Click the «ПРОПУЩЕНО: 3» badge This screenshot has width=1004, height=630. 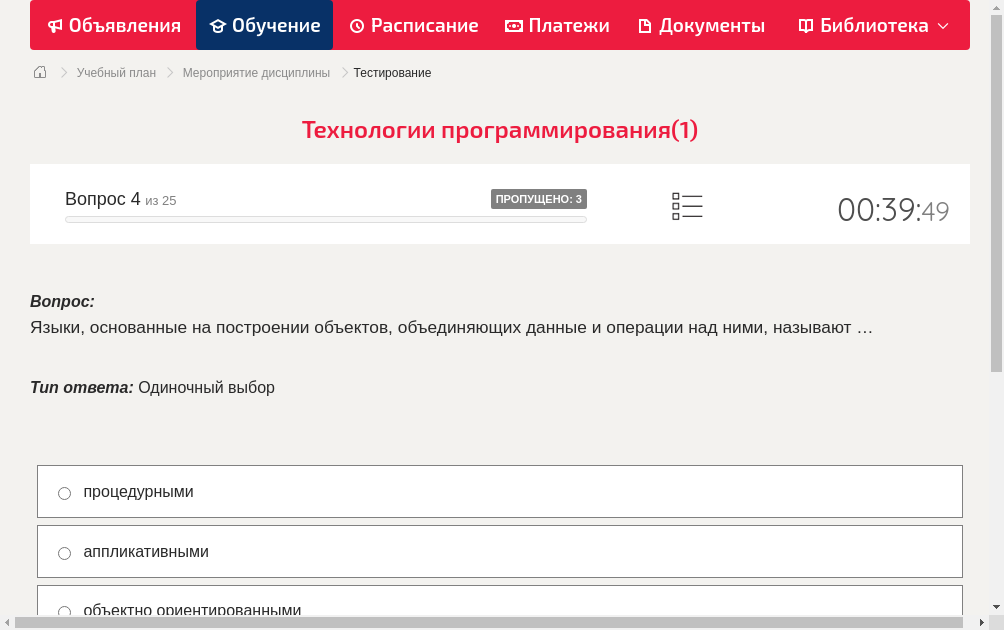coord(540,198)
